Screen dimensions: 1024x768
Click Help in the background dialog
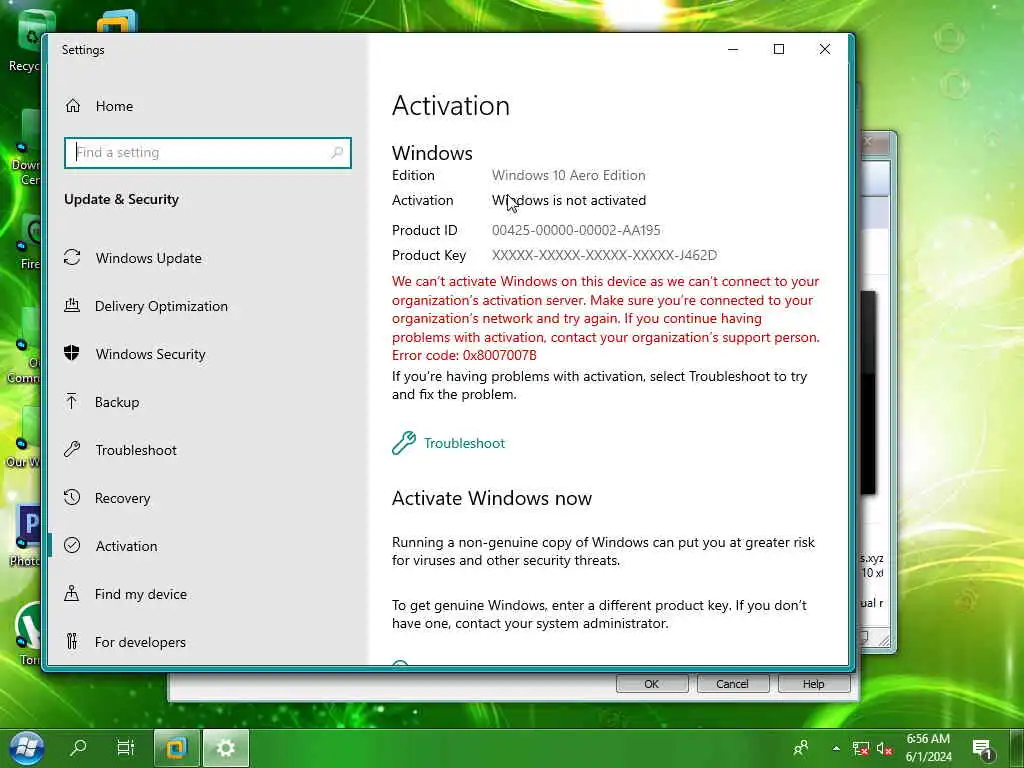click(814, 684)
